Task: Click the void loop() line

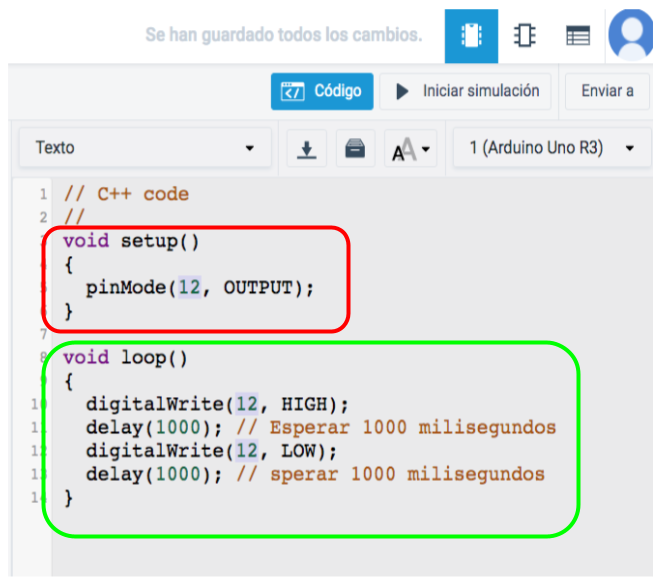Action: coord(125,357)
